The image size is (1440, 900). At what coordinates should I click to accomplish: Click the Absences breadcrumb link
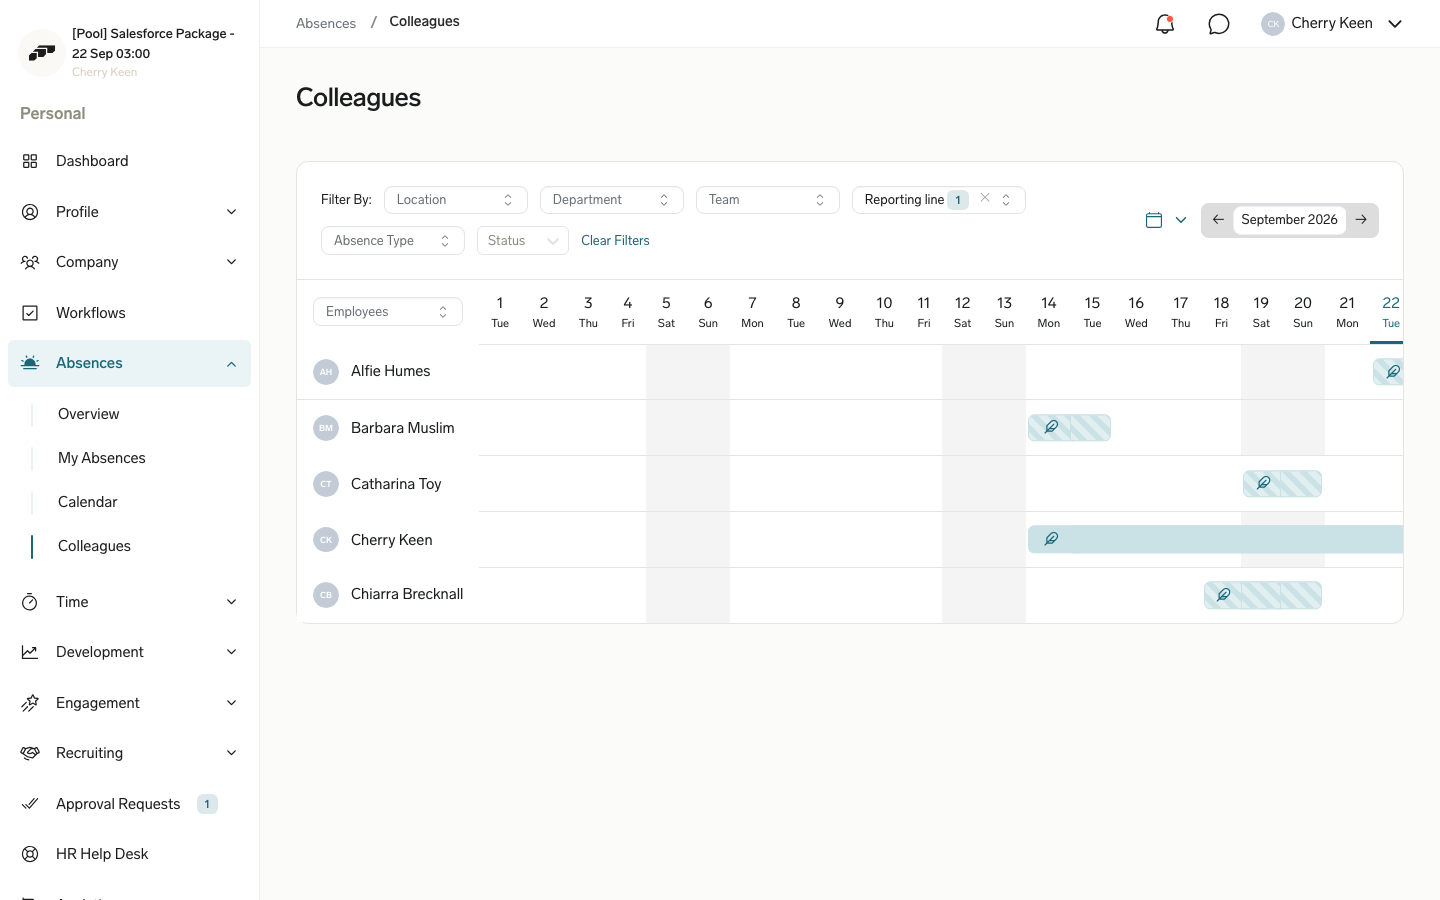pyautogui.click(x=326, y=23)
